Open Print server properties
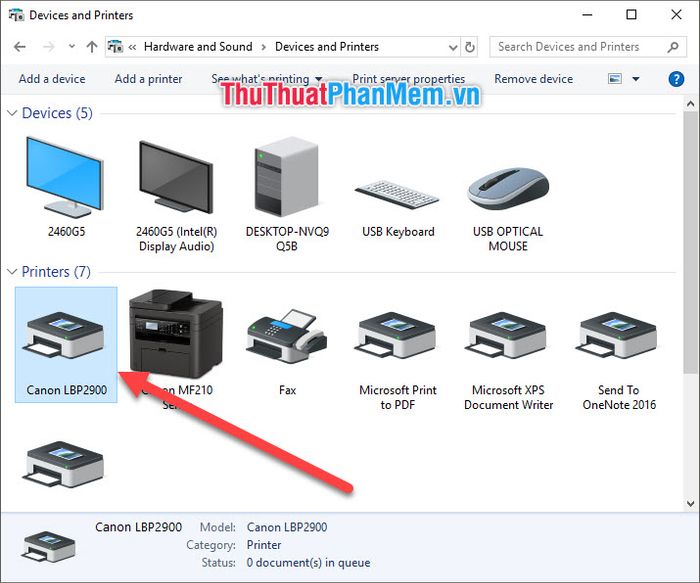This screenshot has height=583, width=700. pos(408,79)
